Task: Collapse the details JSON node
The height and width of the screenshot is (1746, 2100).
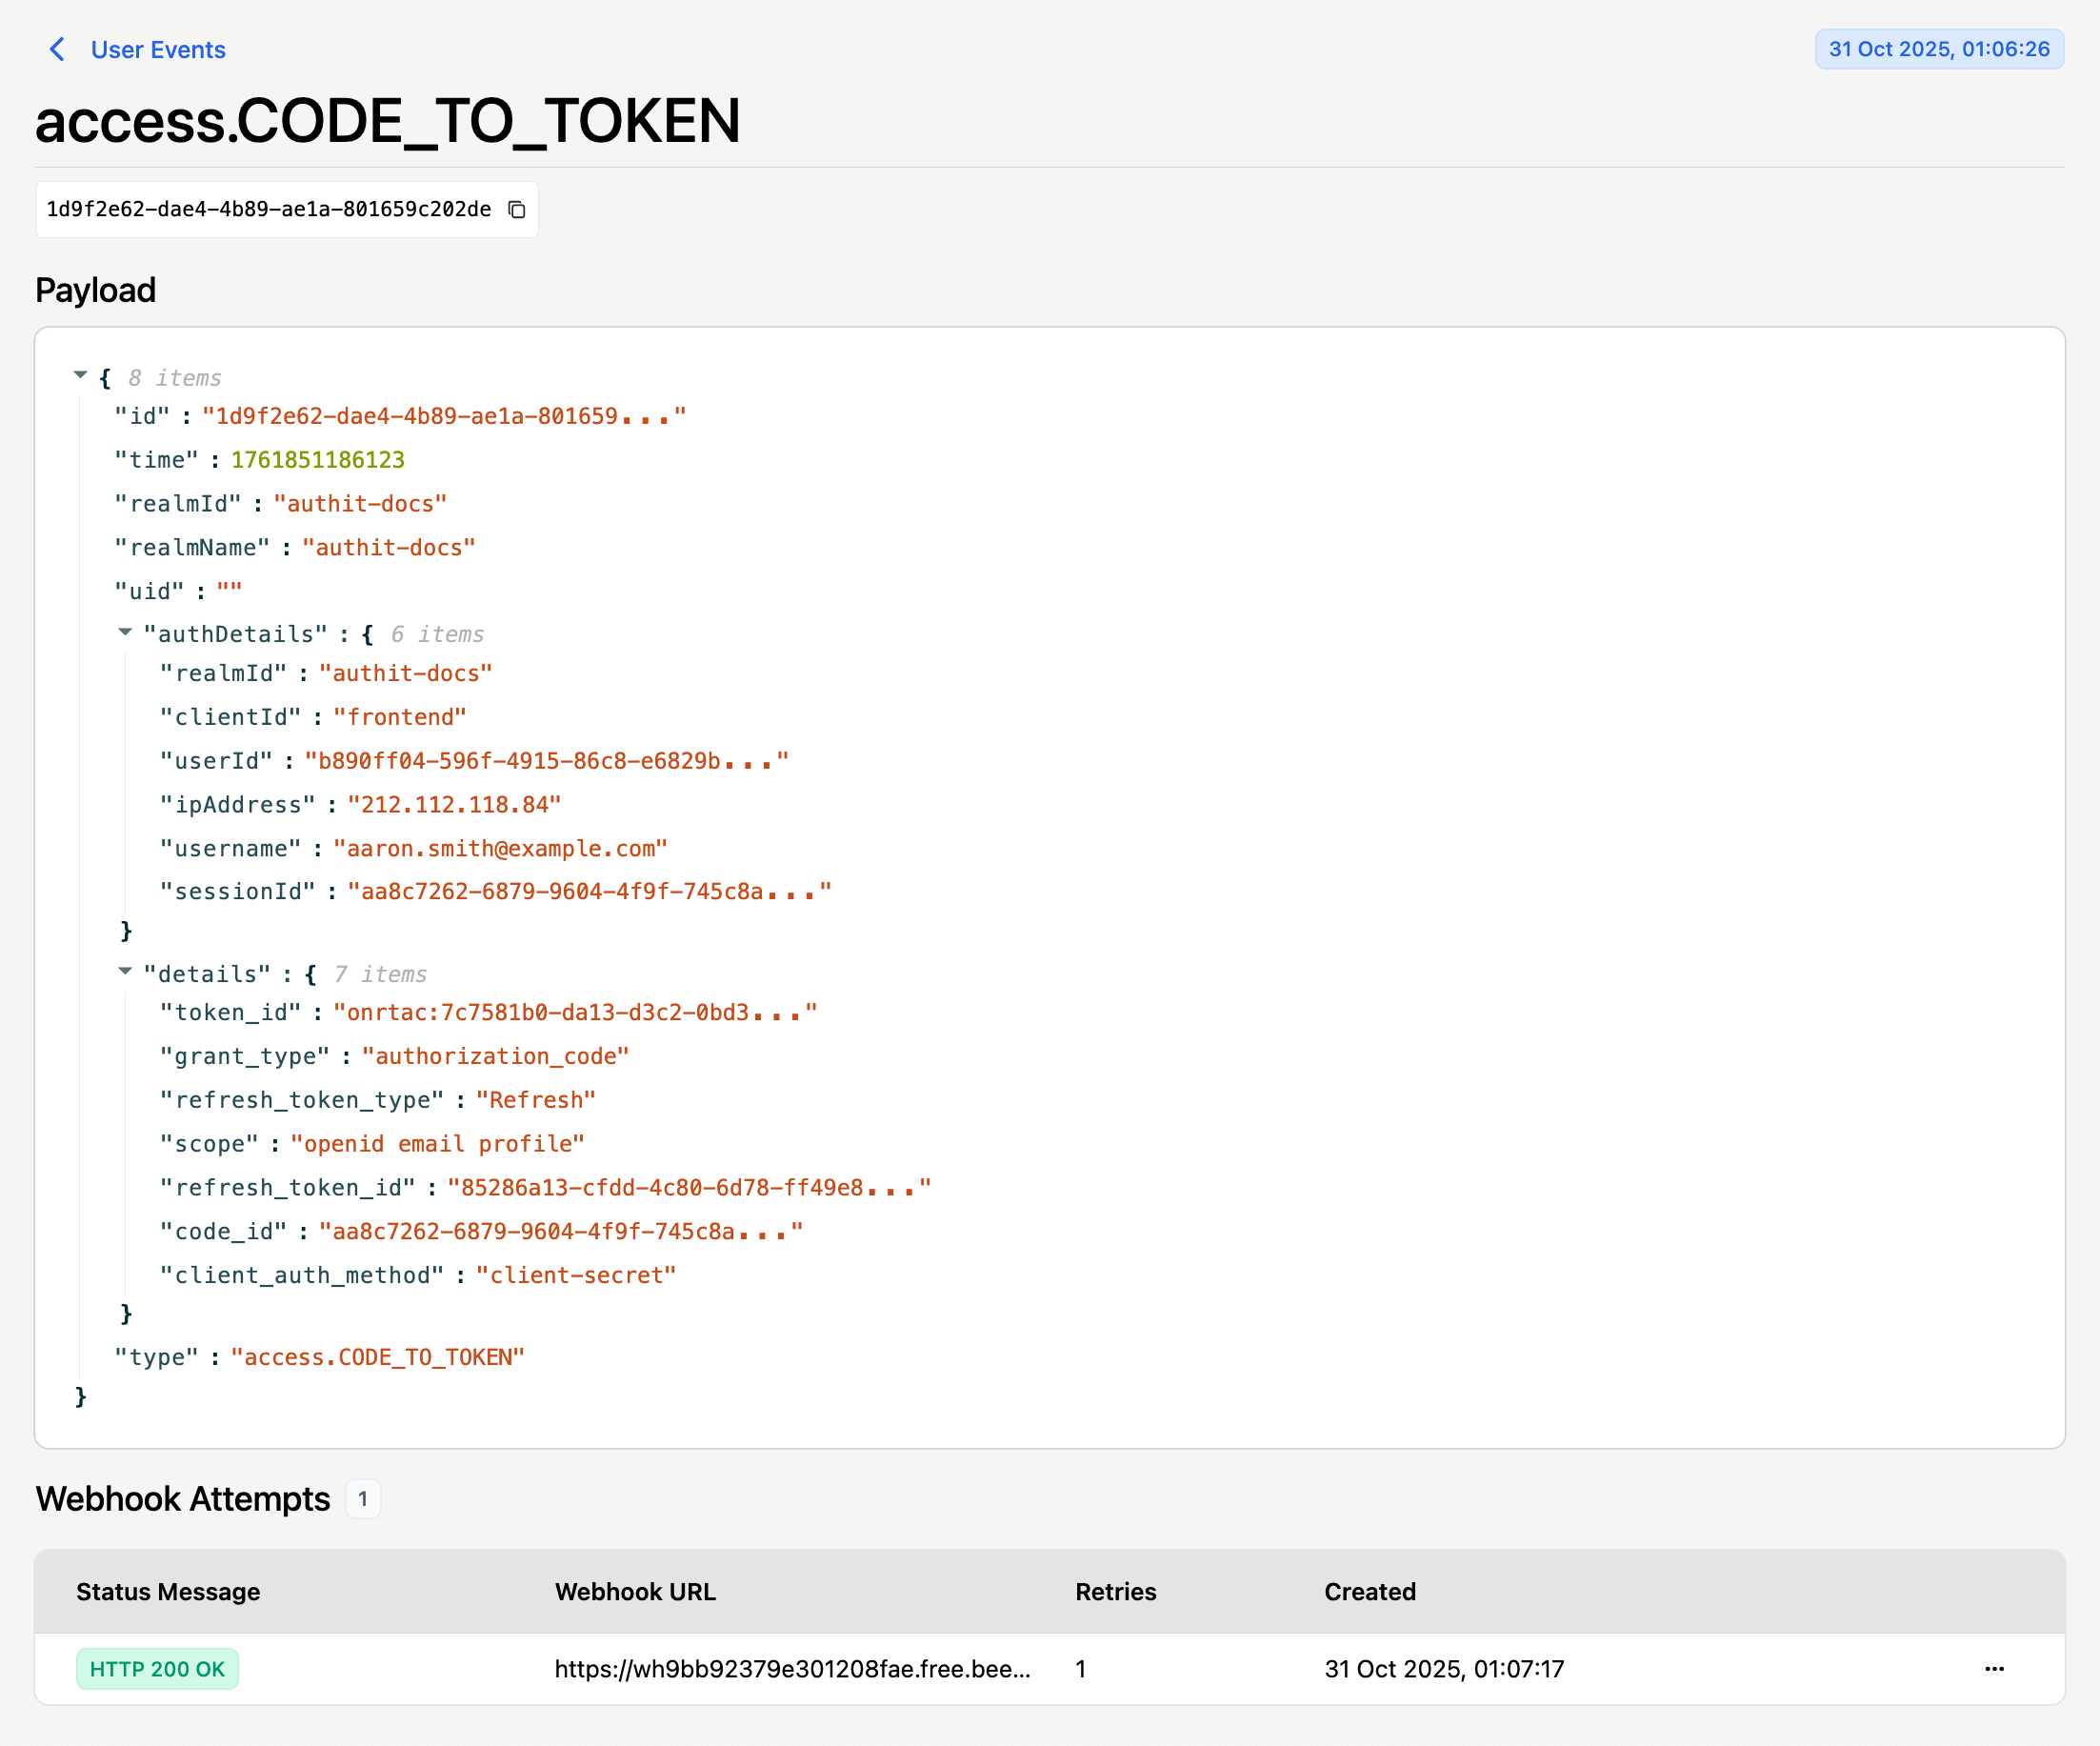Action: point(125,971)
